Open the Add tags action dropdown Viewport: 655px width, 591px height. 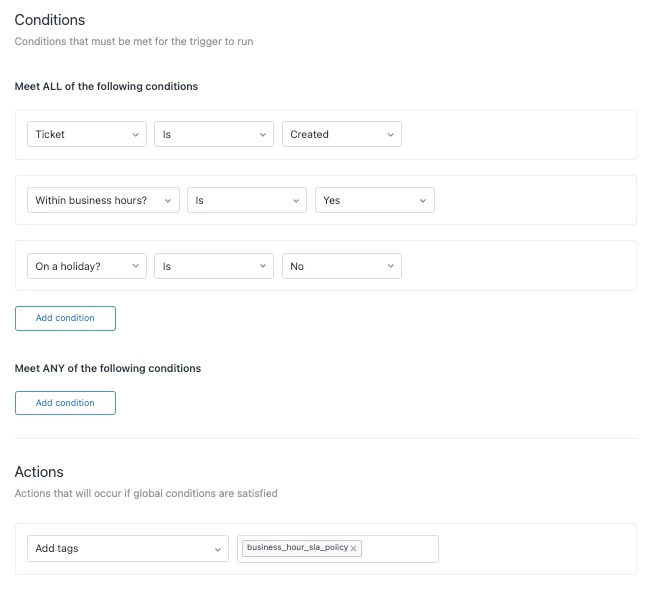click(127, 549)
